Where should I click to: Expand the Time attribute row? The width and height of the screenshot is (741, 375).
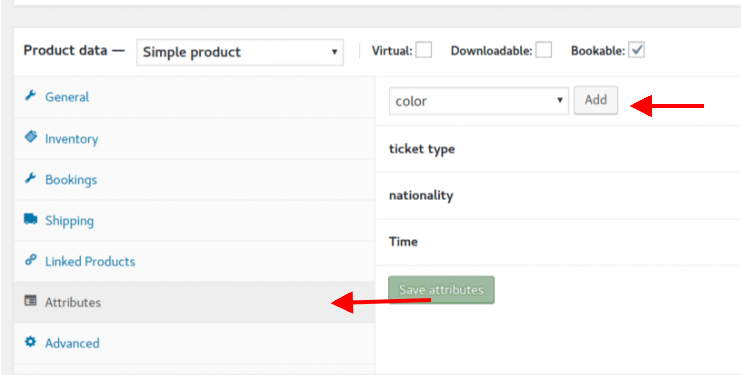click(558, 242)
